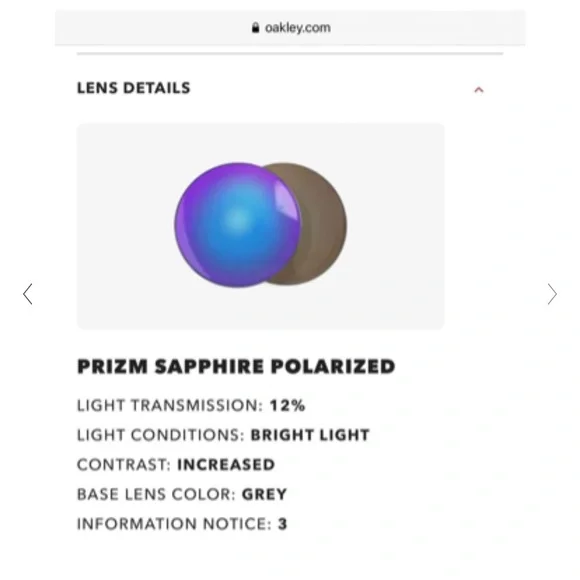The image size is (580, 580).
Task: Click the Base Lens Color label
Action: pyautogui.click(x=156, y=494)
